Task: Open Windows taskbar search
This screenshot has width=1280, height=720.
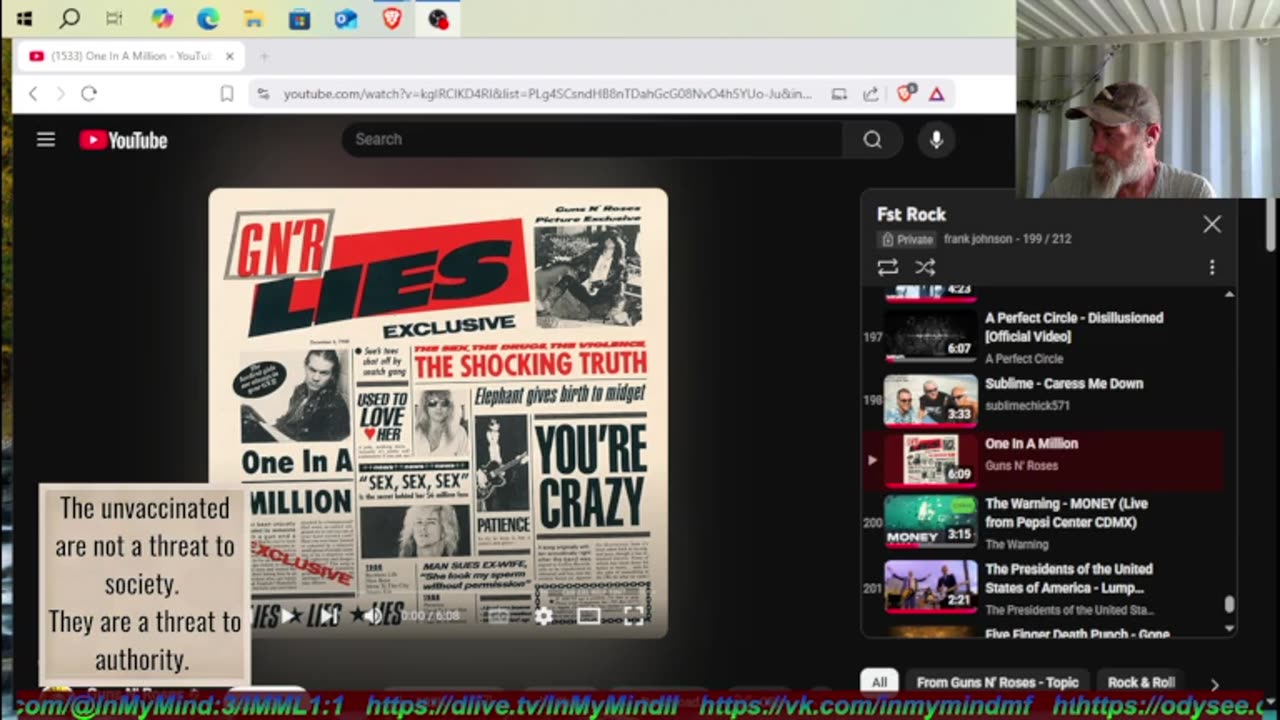Action: tap(69, 18)
